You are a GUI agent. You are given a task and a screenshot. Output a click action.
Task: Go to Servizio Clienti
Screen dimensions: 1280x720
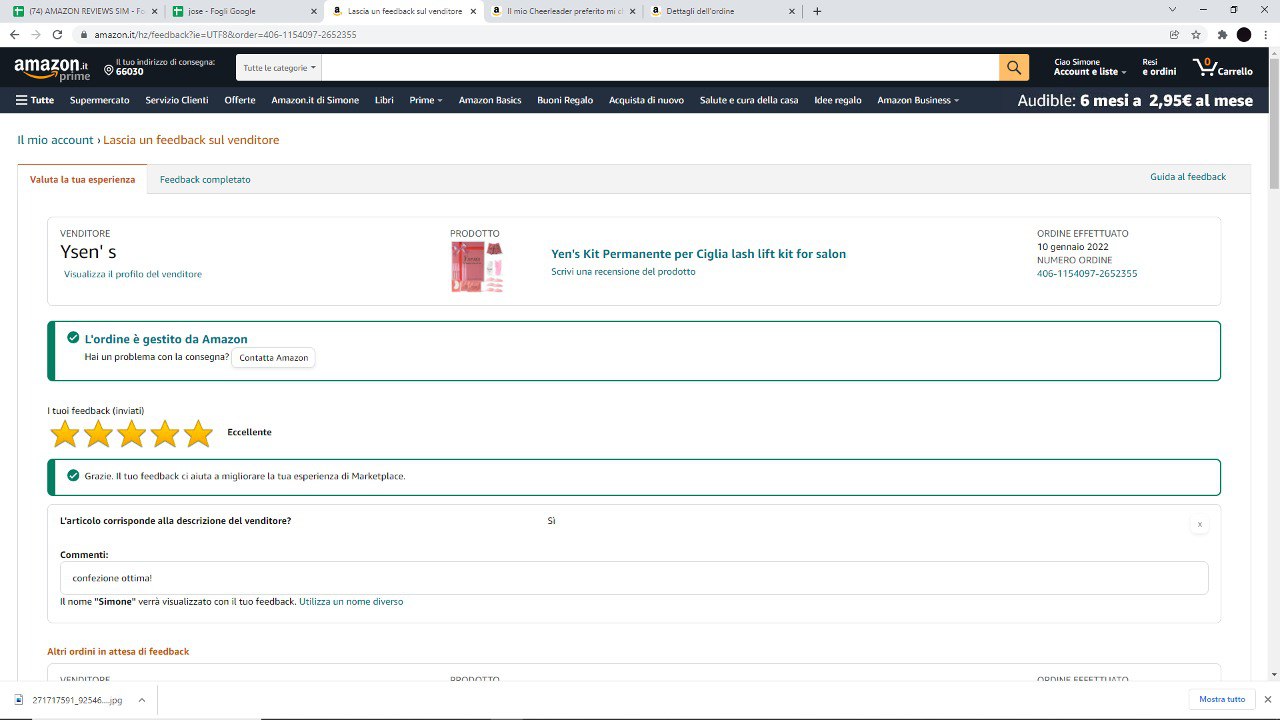[x=177, y=100]
